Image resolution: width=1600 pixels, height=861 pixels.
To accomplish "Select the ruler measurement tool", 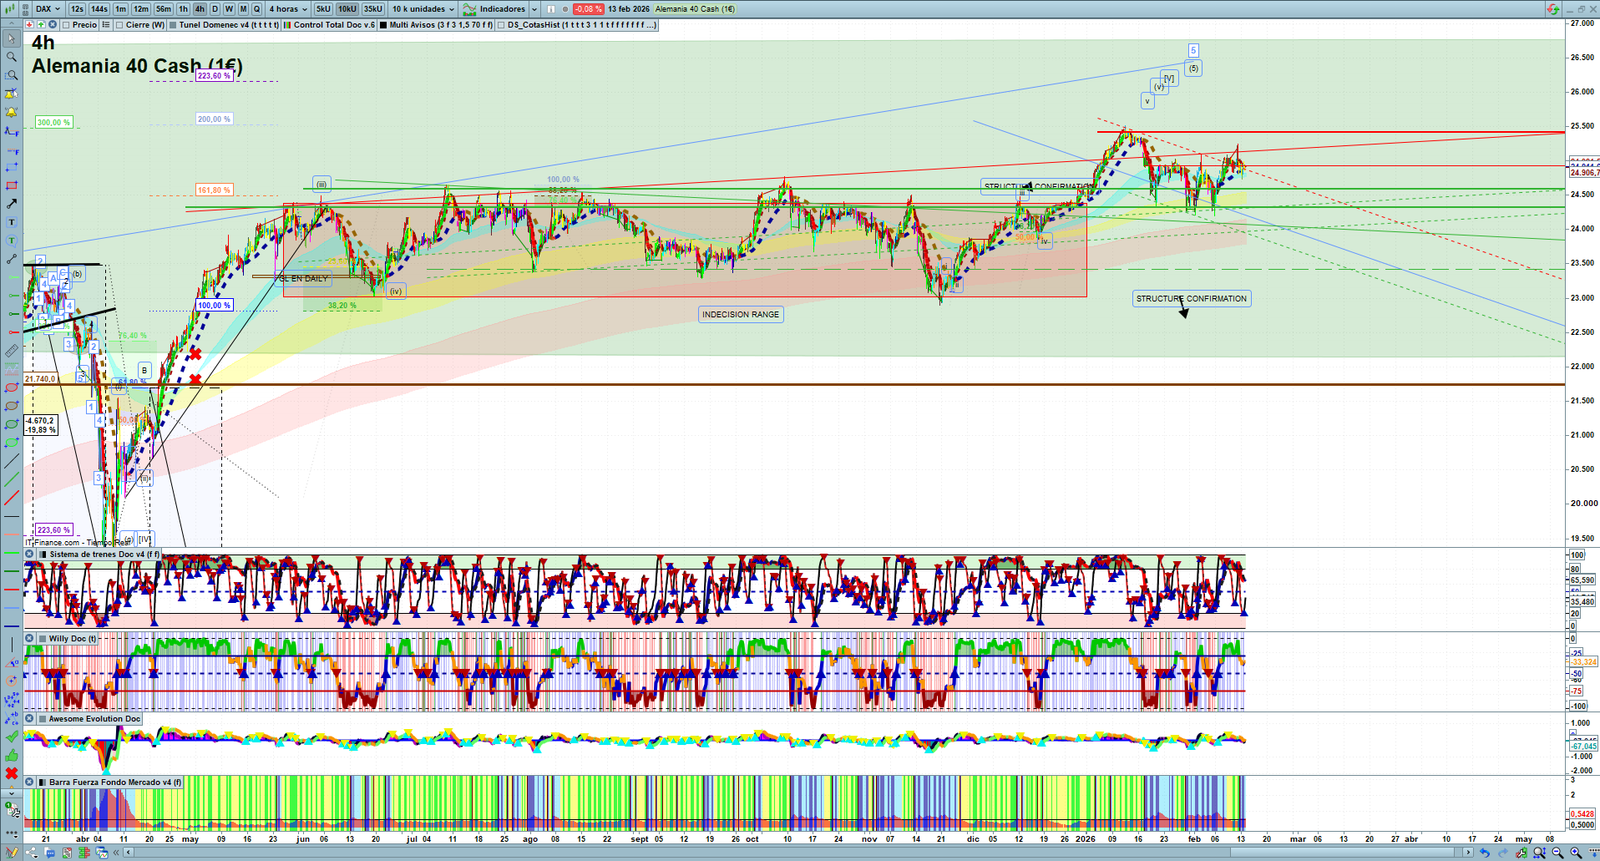I will click(11, 351).
